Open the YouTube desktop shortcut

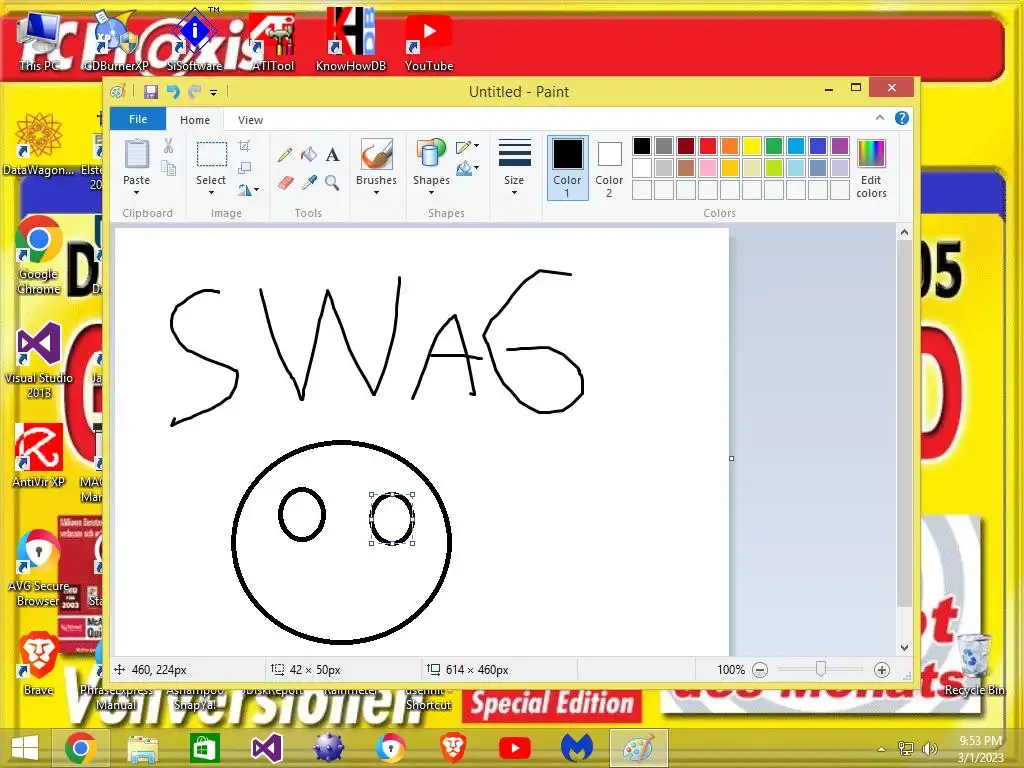428,40
